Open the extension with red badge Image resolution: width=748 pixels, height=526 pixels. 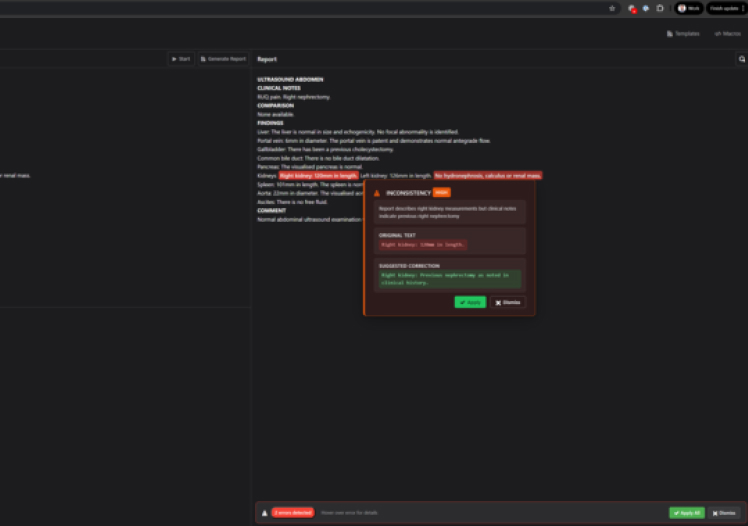click(632, 8)
